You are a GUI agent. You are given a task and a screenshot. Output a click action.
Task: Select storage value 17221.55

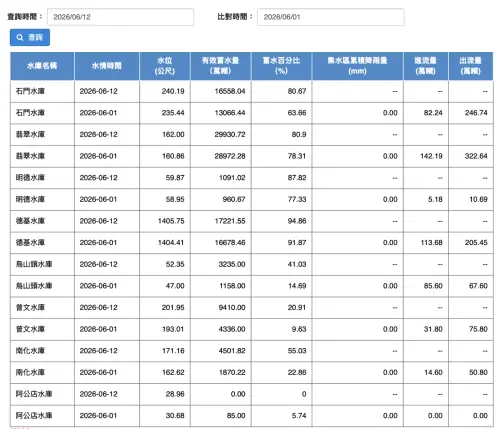[x=230, y=221]
